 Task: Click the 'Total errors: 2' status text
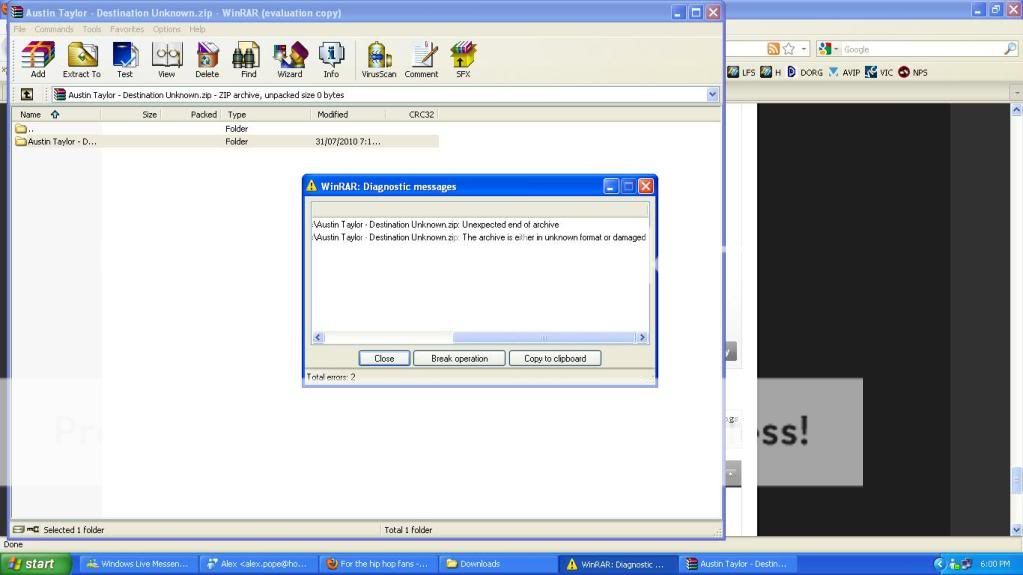click(331, 377)
